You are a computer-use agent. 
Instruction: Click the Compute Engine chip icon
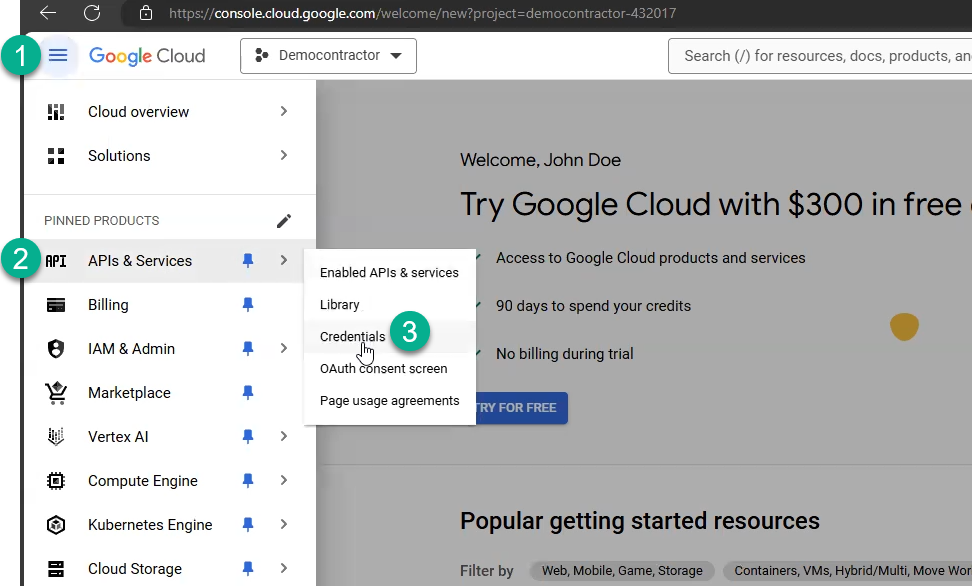coord(56,481)
